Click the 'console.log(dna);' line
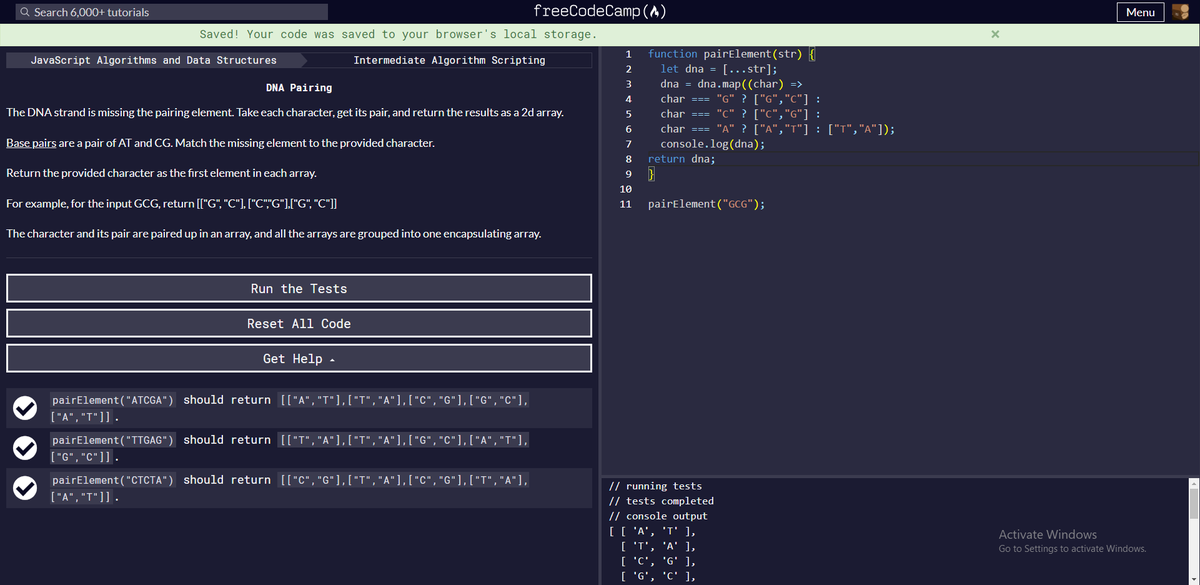The image size is (1200, 585). click(x=713, y=144)
